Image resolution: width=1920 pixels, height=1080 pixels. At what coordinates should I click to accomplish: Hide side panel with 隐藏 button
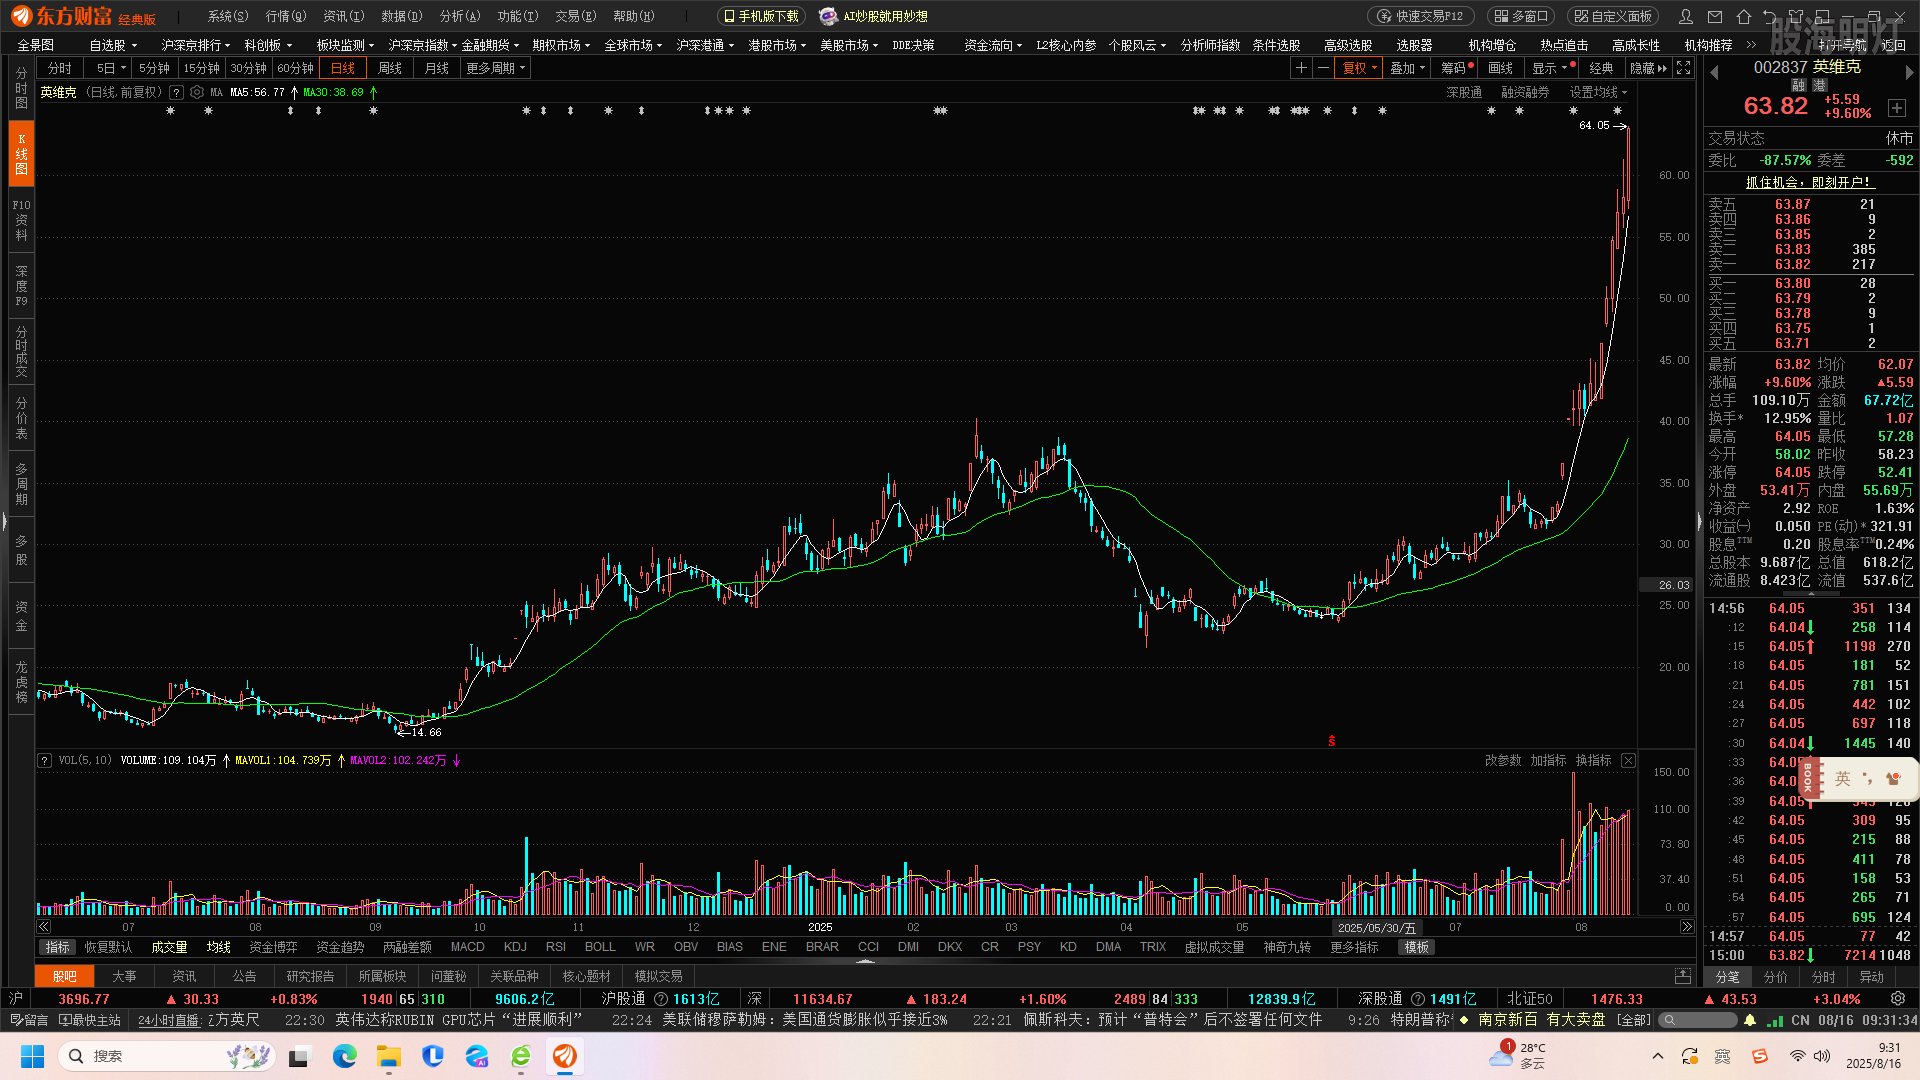[x=1648, y=68]
